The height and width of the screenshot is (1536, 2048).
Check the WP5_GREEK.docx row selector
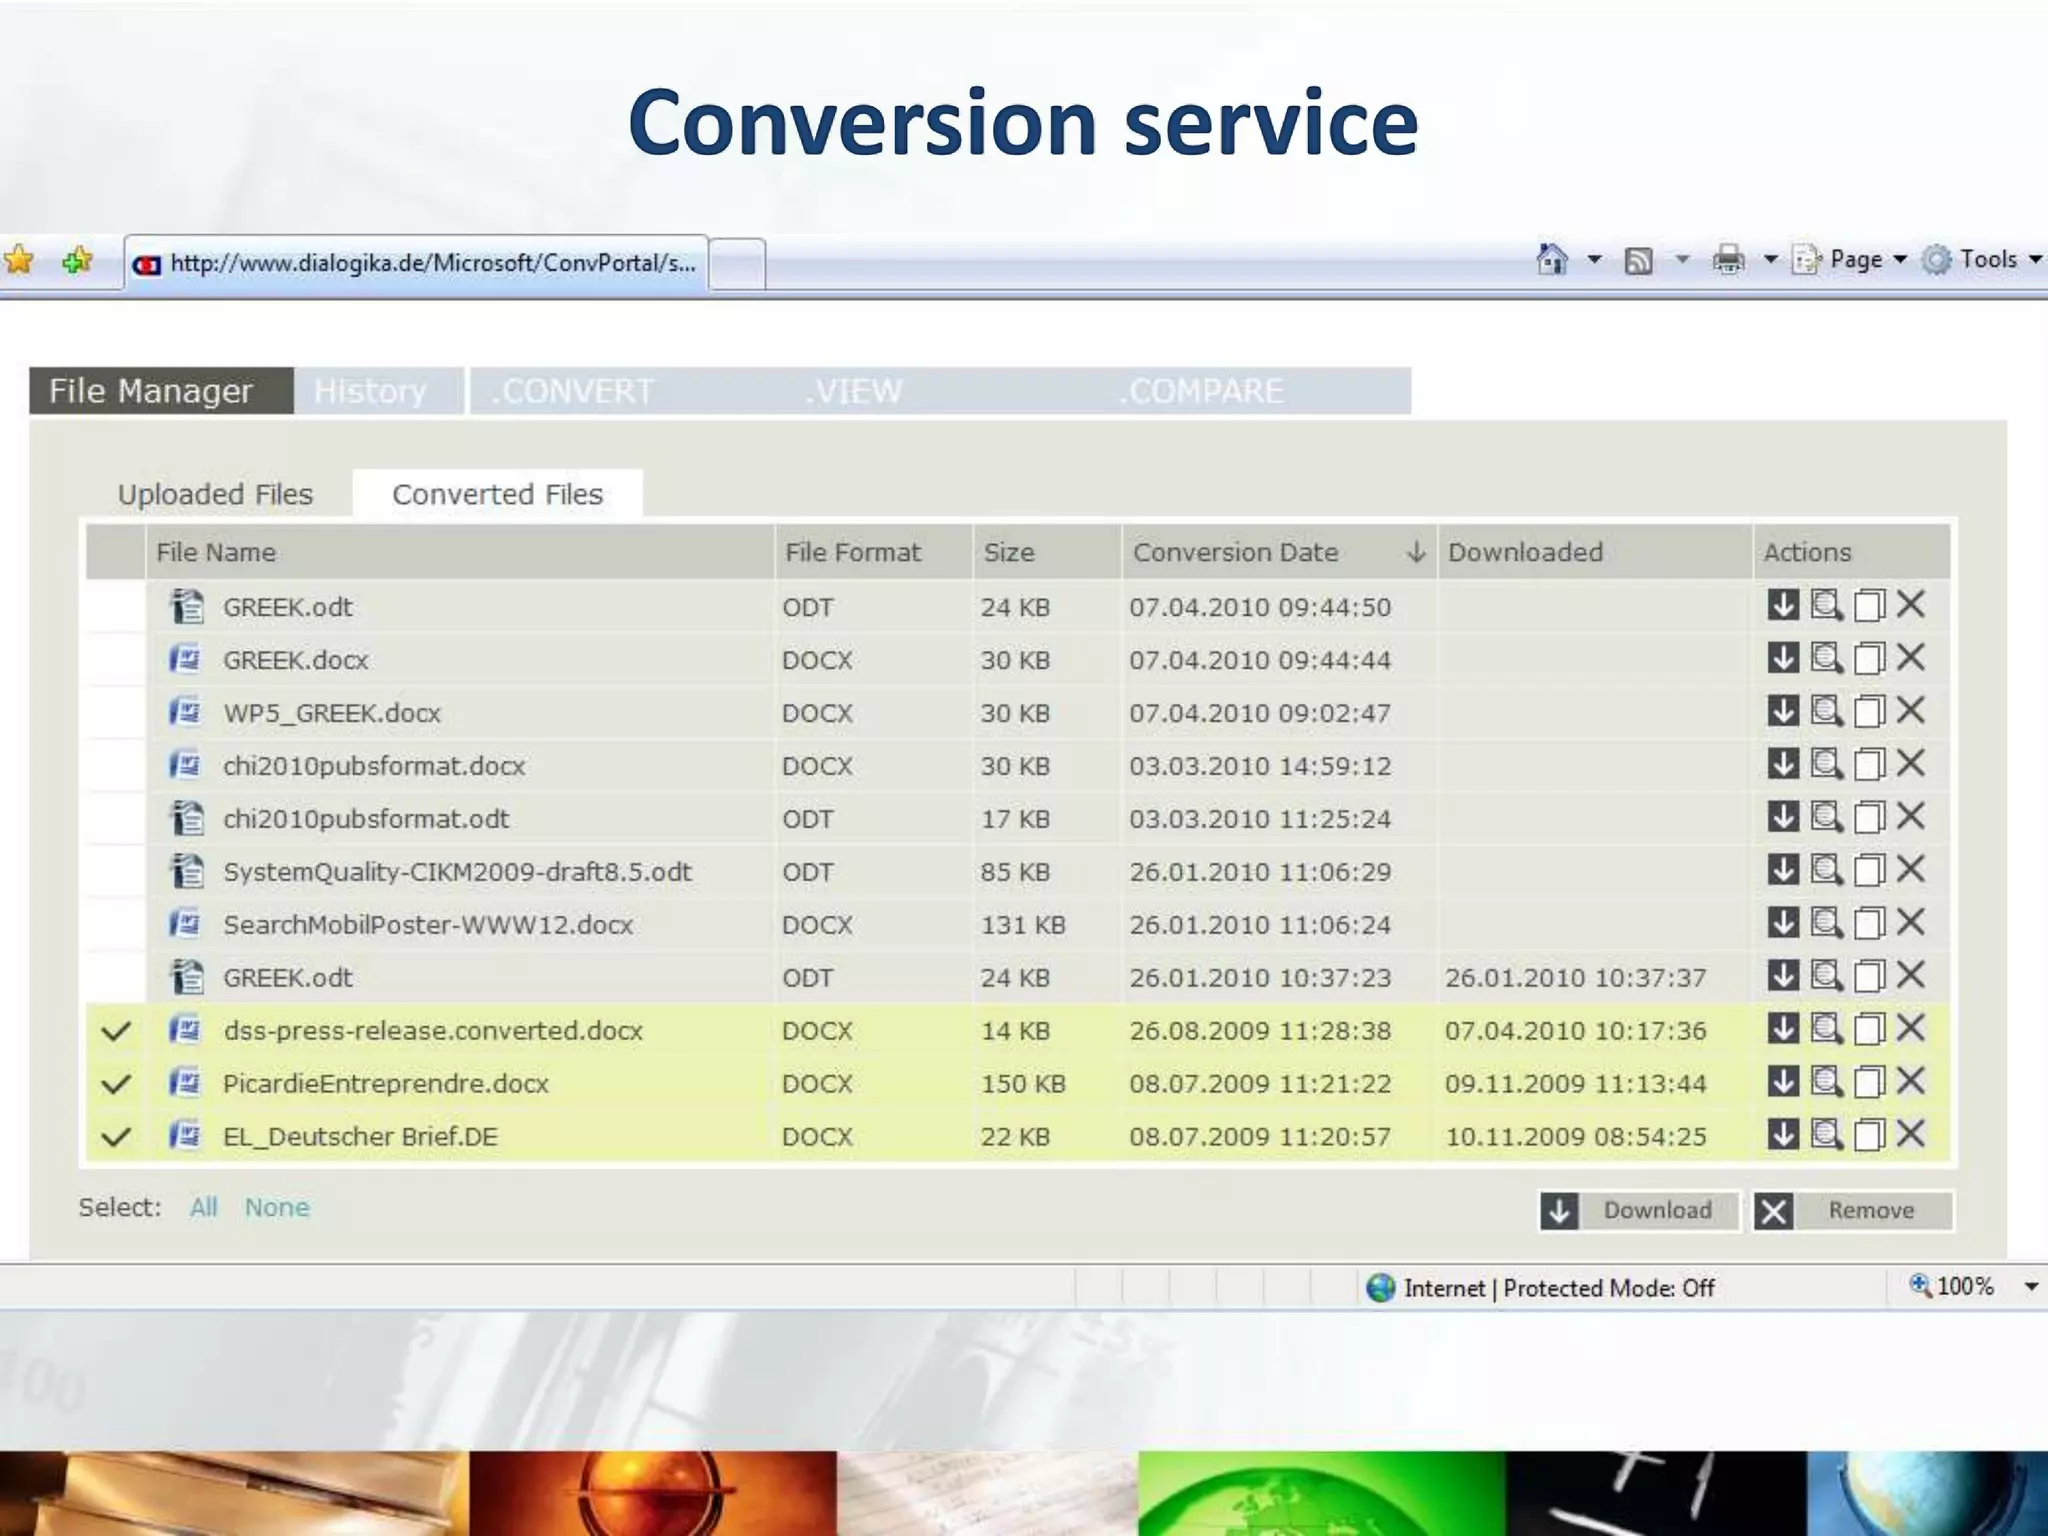(116, 712)
